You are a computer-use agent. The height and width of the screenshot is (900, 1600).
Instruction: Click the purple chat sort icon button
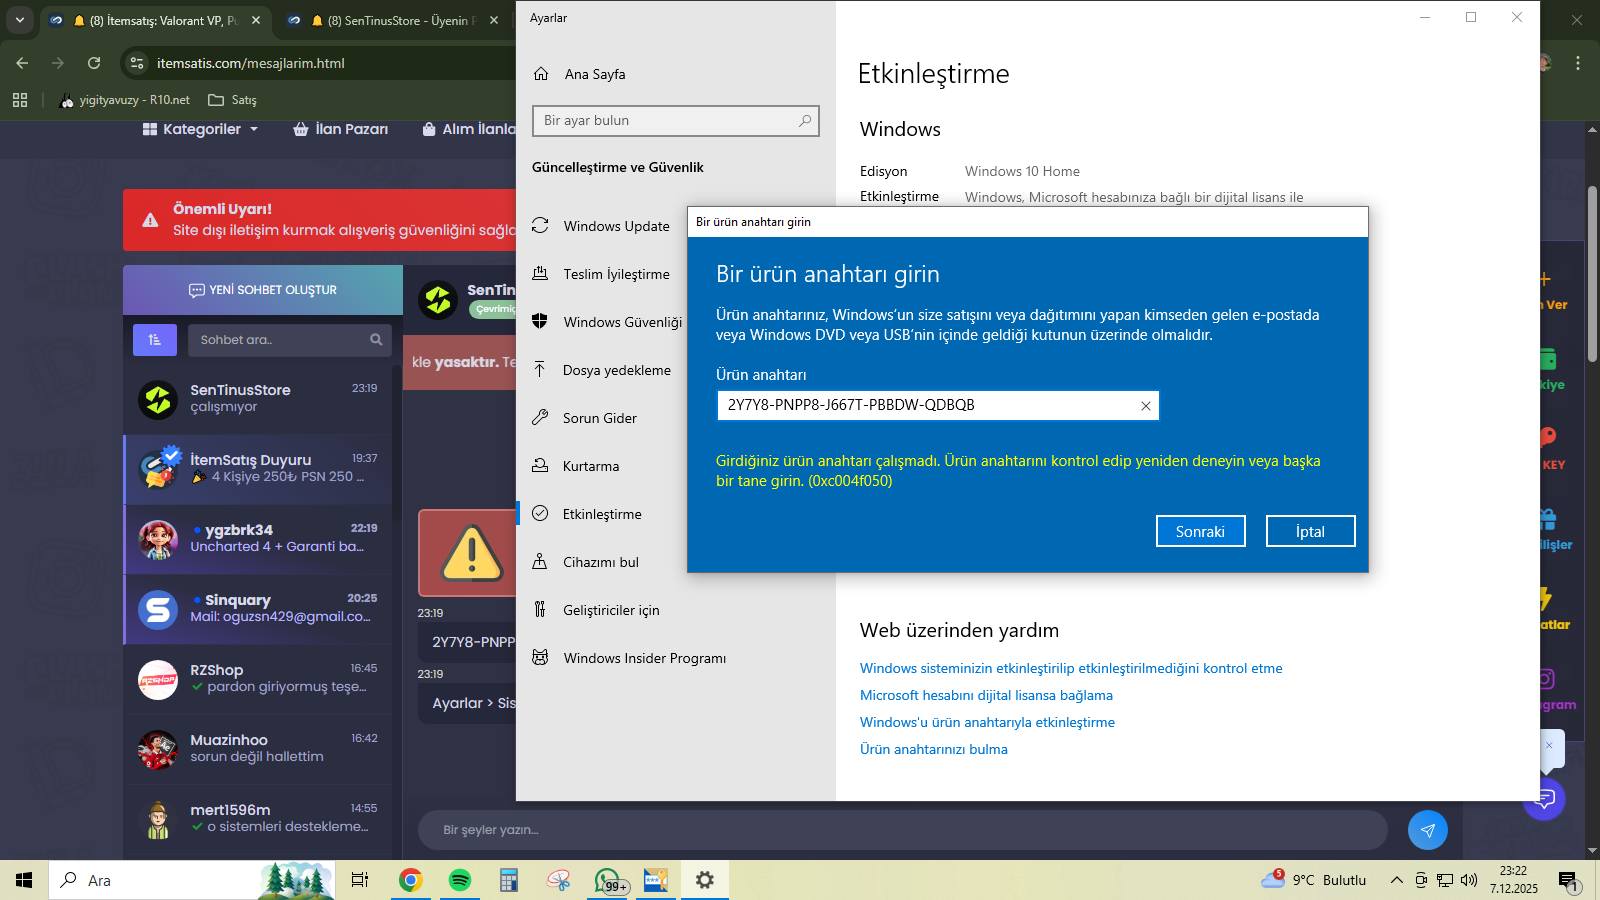tap(155, 340)
